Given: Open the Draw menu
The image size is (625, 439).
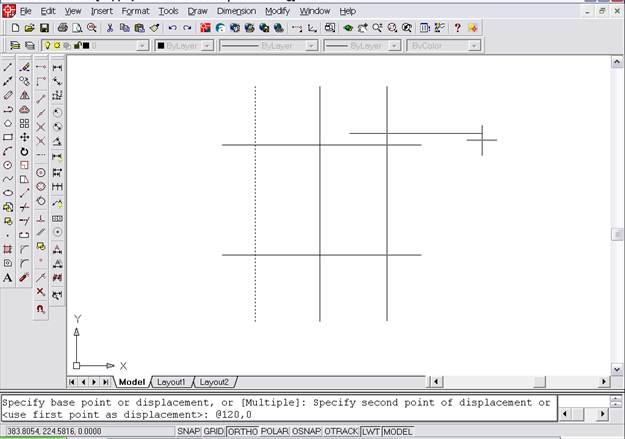Looking at the screenshot, I should (x=198, y=11).
